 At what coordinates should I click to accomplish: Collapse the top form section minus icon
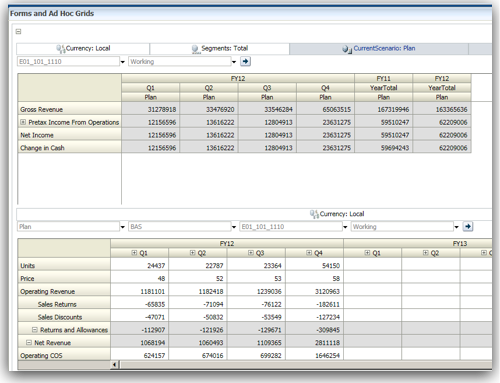click(19, 32)
